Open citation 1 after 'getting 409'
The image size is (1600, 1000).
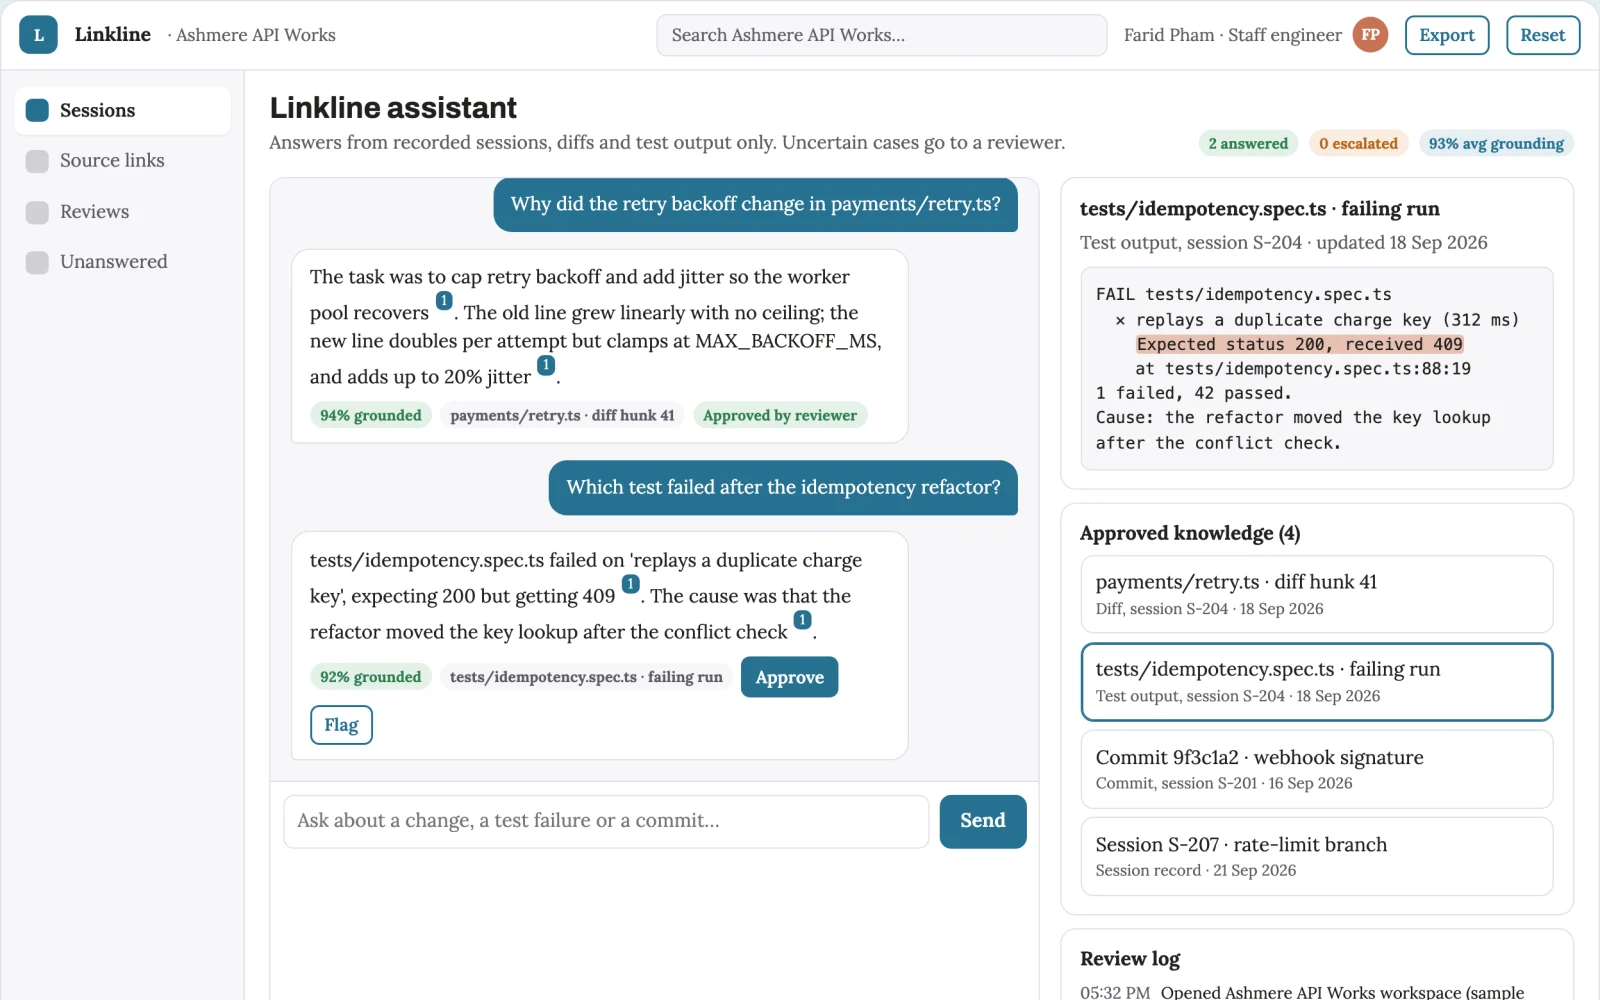point(630,584)
